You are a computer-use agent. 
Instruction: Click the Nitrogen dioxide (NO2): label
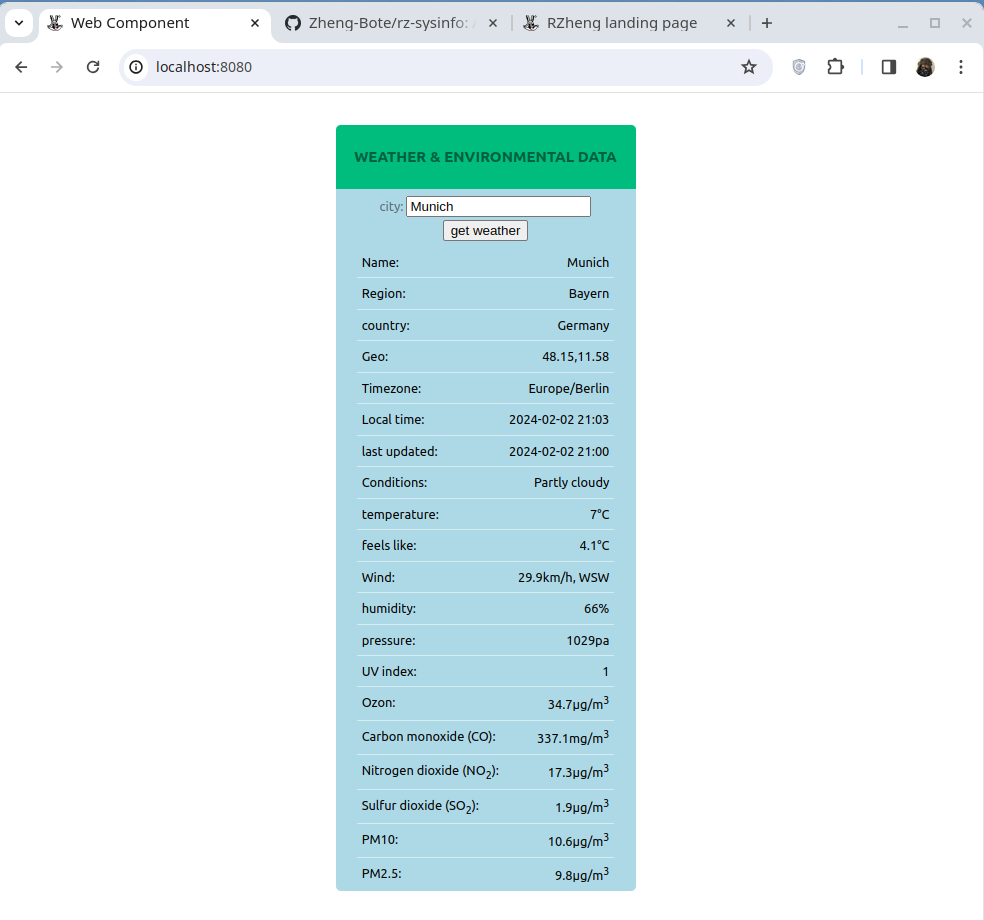430,771
